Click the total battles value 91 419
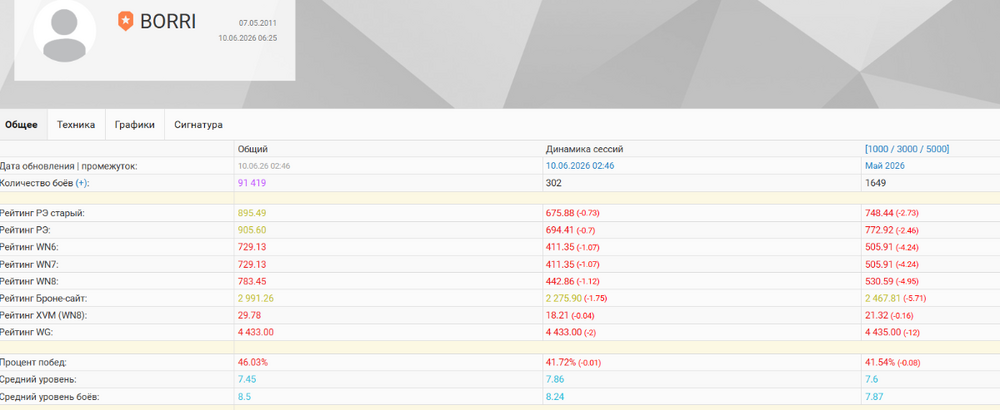 coord(252,183)
